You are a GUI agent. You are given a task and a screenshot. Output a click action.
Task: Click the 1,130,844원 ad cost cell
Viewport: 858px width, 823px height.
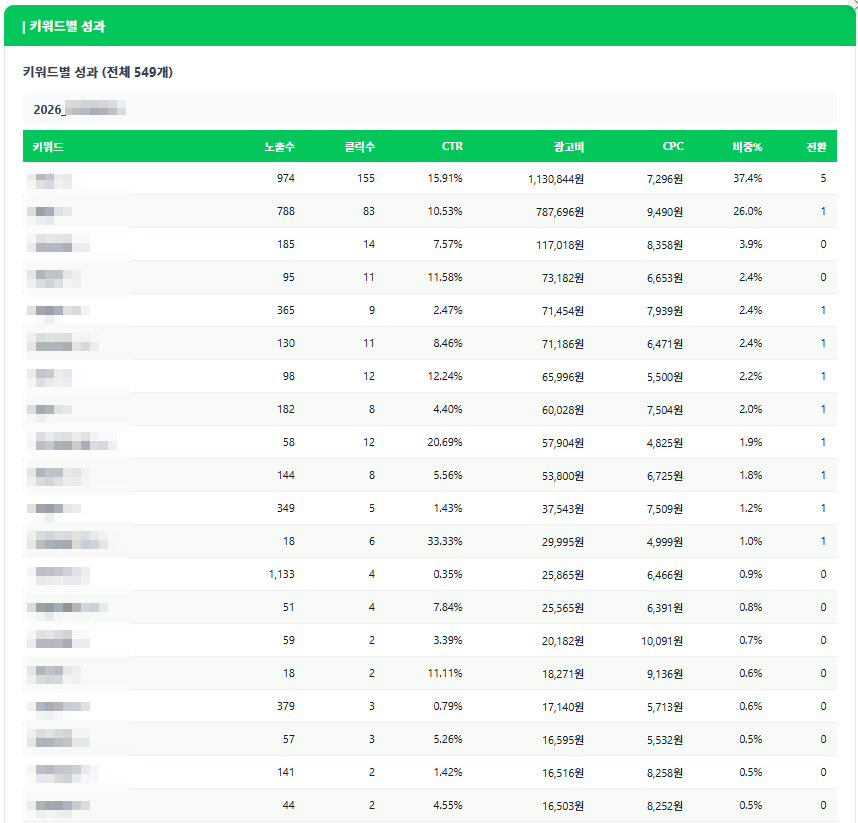tap(555, 179)
